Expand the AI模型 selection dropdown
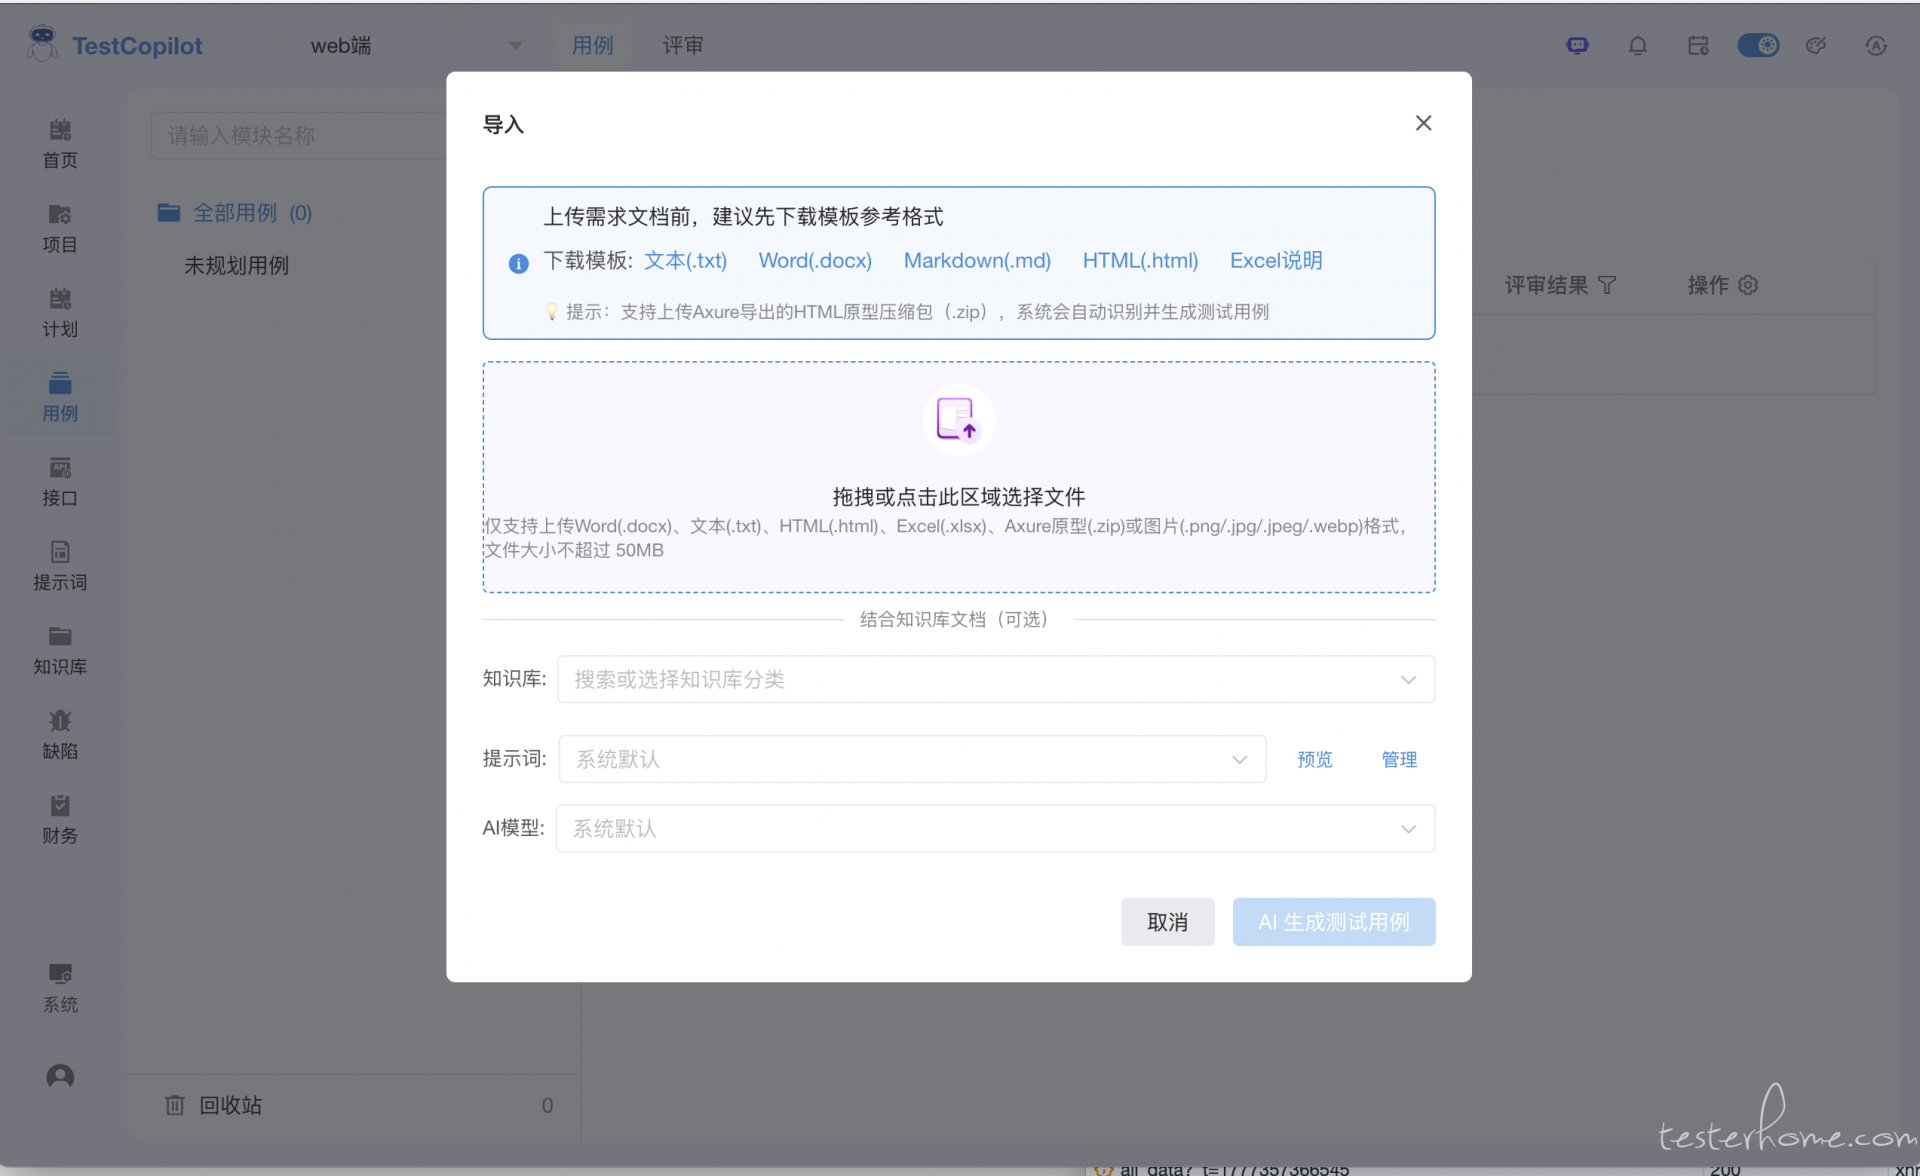1920x1176 pixels. (995, 829)
